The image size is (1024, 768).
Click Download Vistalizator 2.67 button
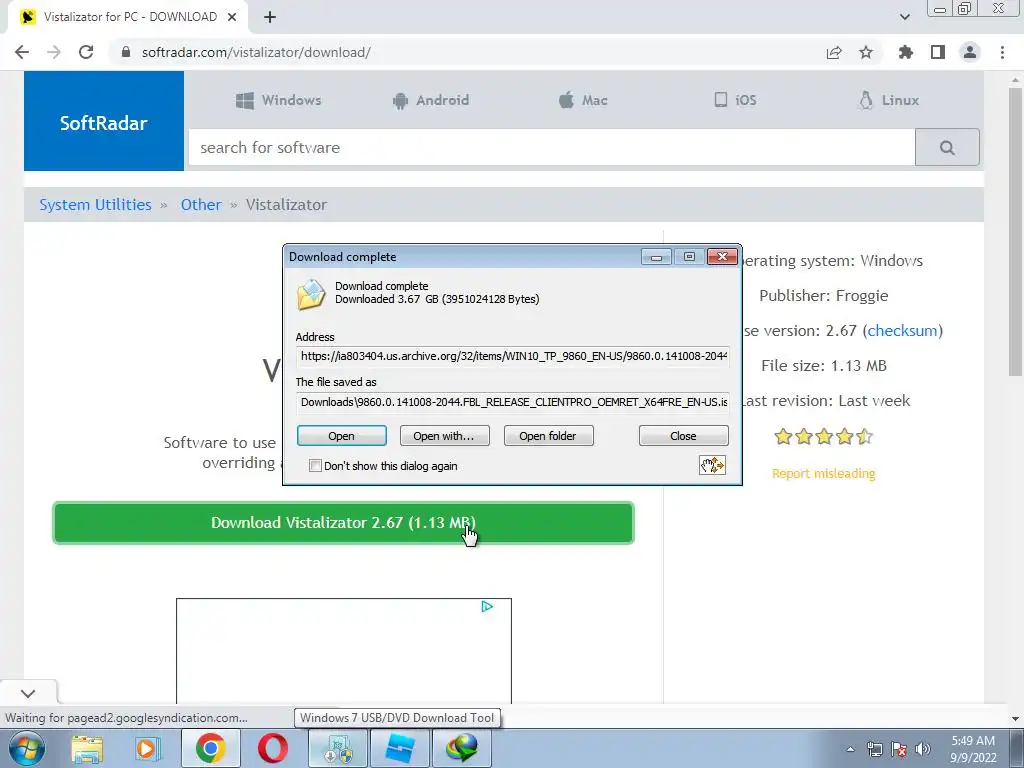coord(343,522)
